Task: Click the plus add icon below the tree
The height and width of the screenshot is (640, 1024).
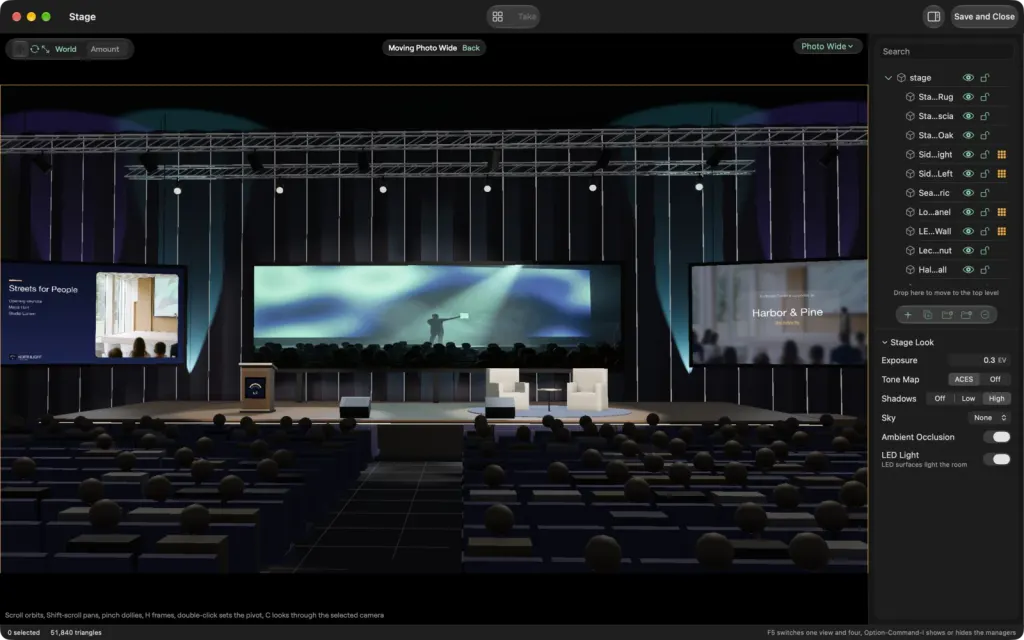Action: (908, 315)
